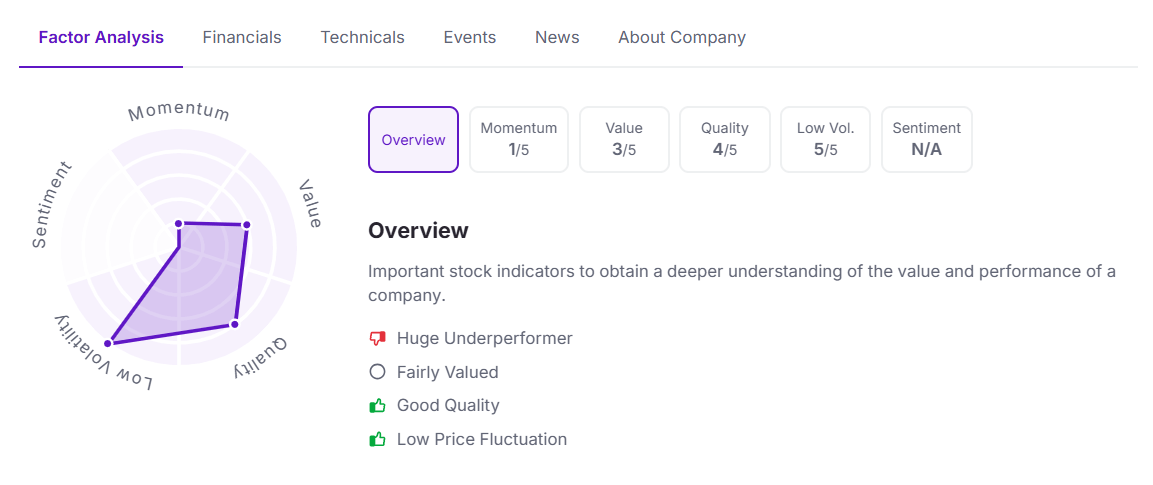The image size is (1153, 485).
Task: Show the Momentum 1/5 factor details
Action: tap(519, 140)
